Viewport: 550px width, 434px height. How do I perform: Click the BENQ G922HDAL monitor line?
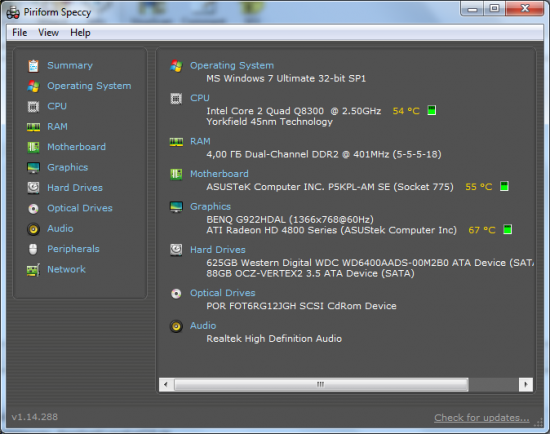pyautogui.click(x=290, y=220)
